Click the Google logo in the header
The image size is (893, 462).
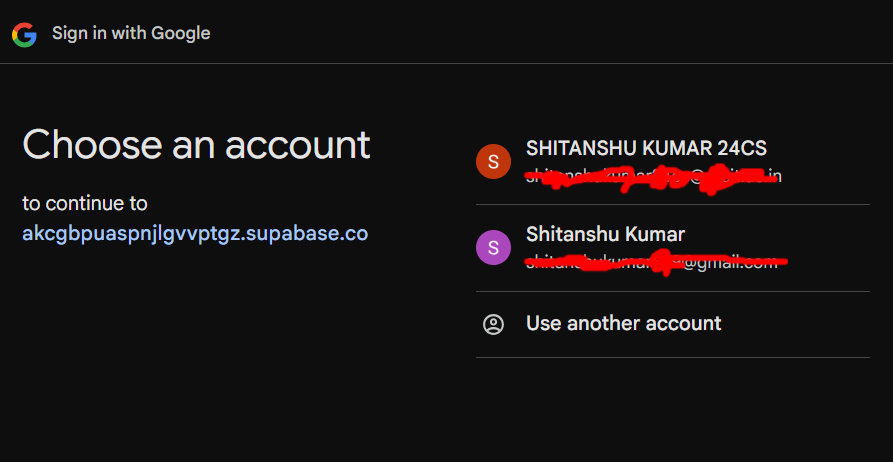[24, 33]
